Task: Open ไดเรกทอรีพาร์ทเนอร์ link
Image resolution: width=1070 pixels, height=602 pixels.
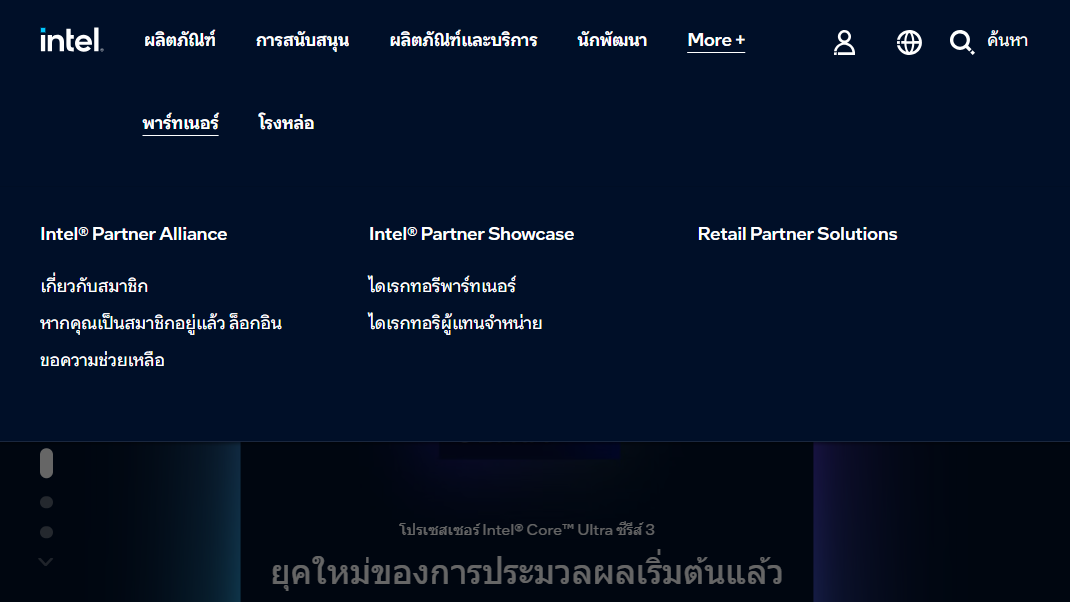Action: [x=442, y=286]
